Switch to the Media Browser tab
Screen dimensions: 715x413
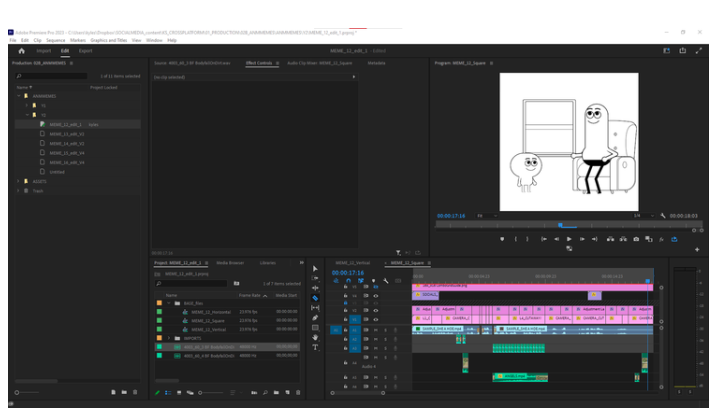point(230,263)
